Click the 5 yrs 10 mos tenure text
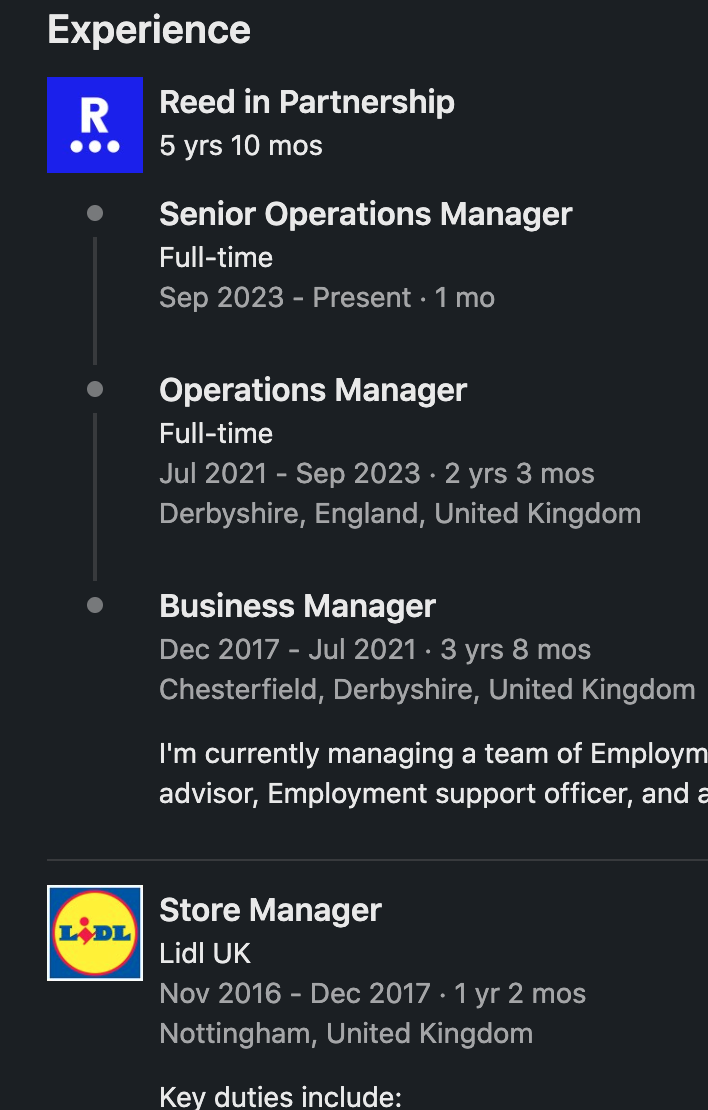 pyautogui.click(x=241, y=146)
